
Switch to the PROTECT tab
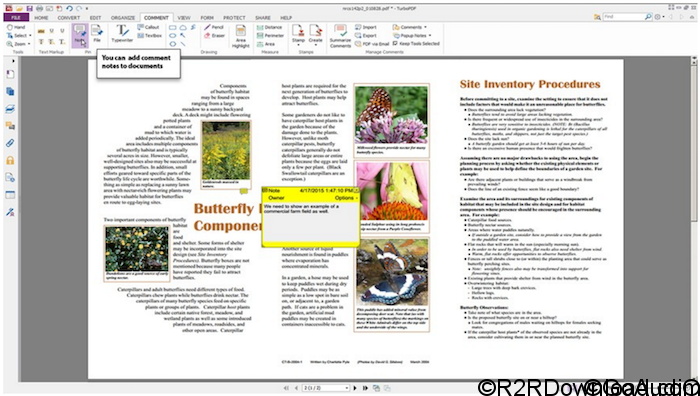click(x=234, y=18)
